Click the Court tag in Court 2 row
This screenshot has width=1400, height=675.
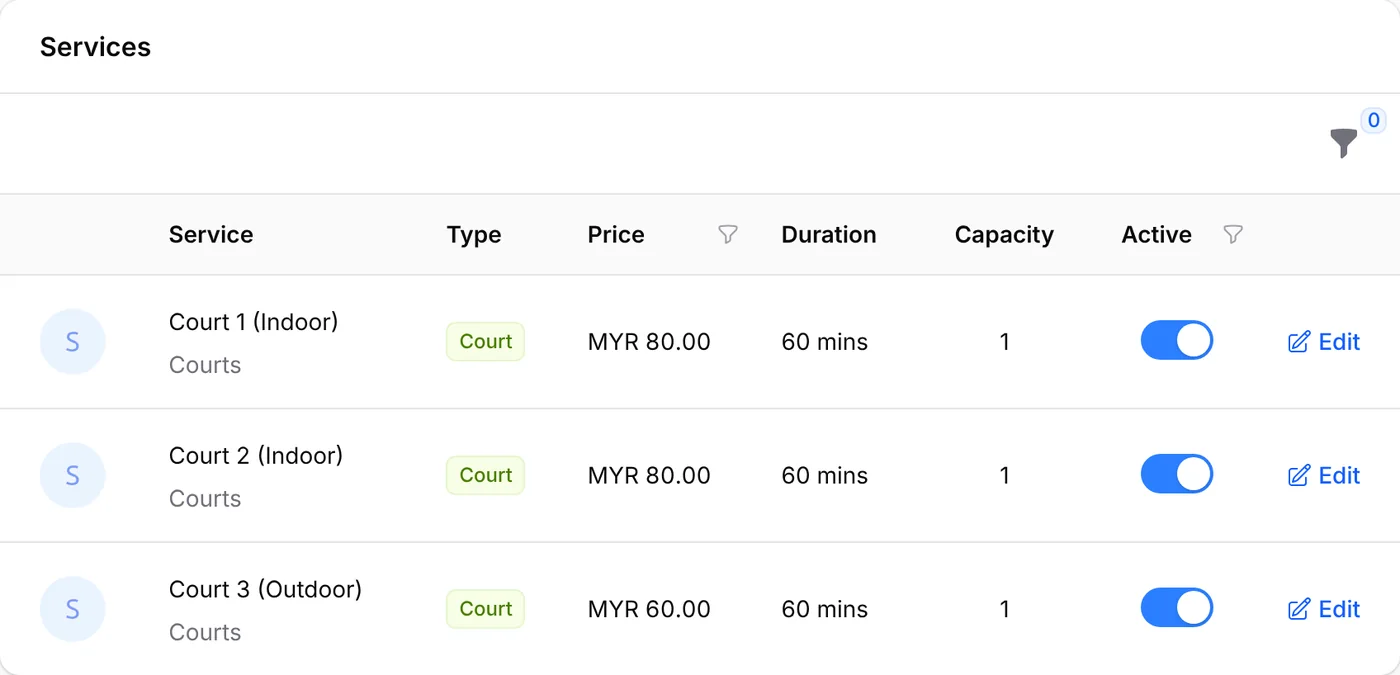coord(485,476)
